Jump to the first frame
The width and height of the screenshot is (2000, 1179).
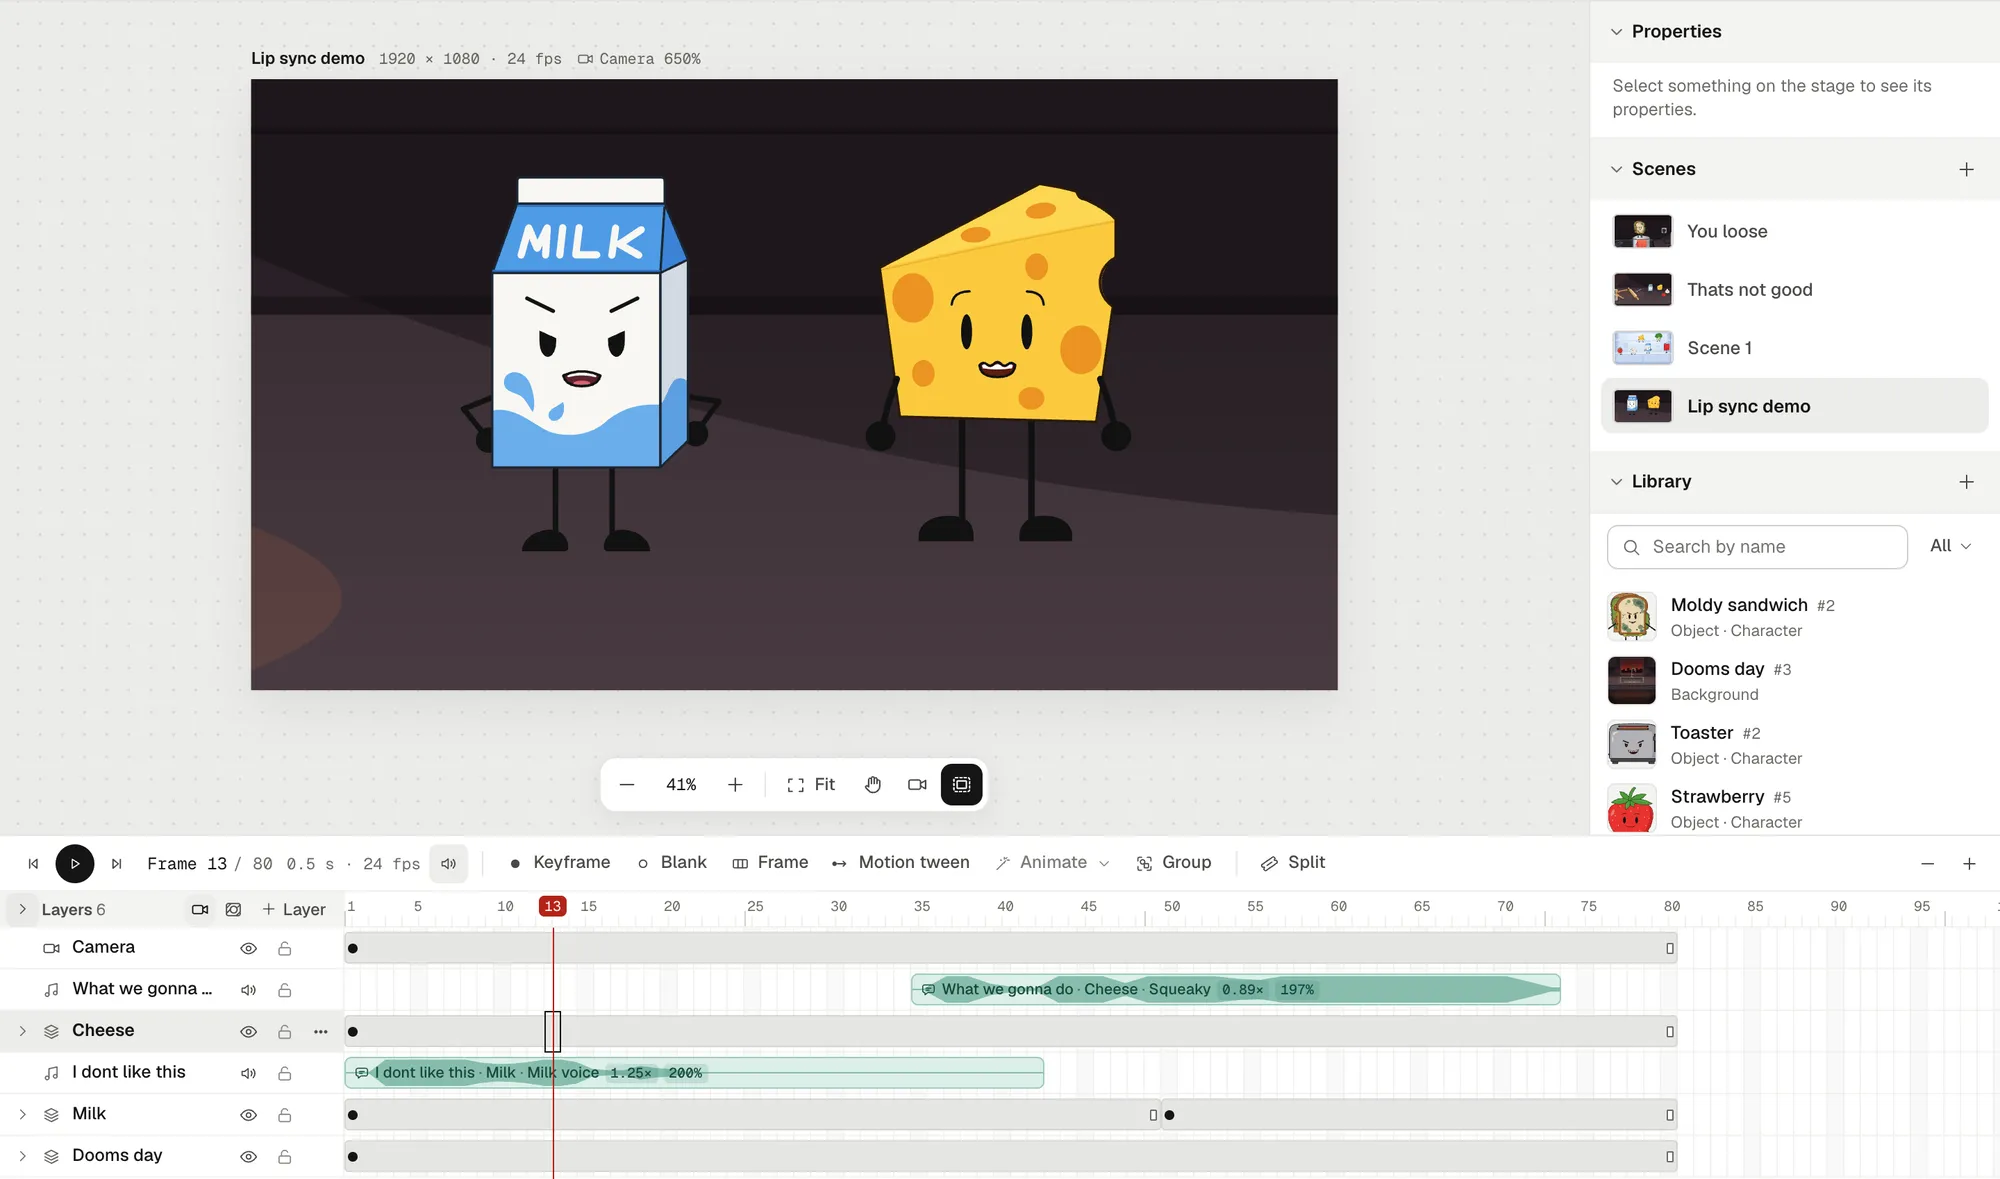[x=33, y=863]
